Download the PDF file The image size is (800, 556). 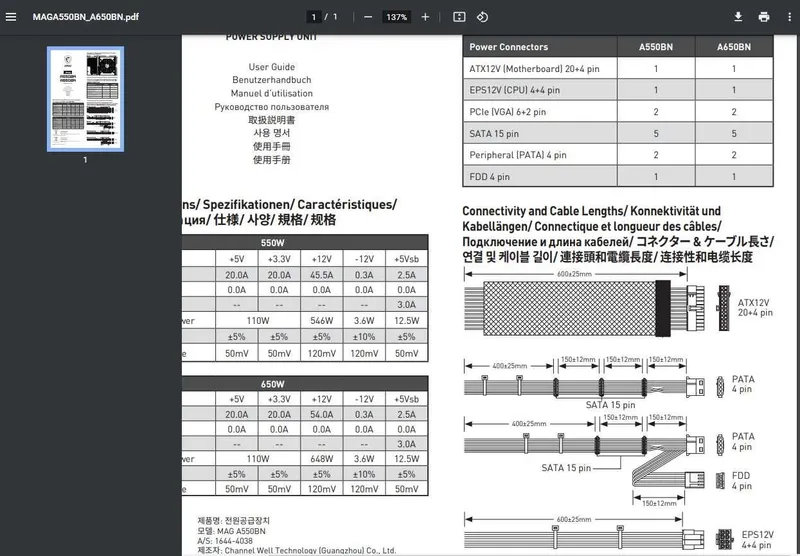738,17
